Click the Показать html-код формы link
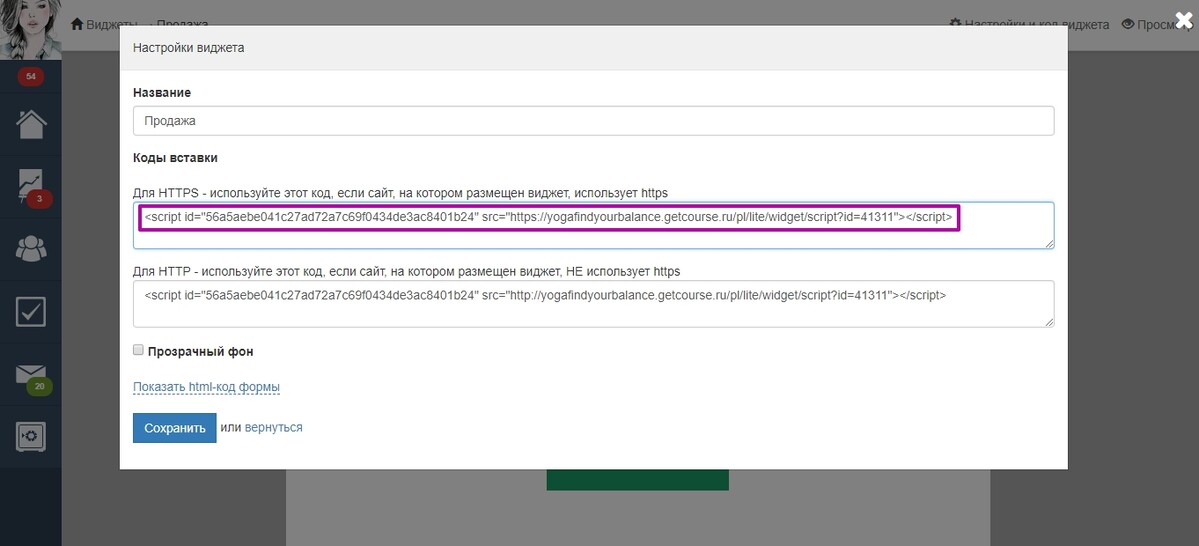The width and height of the screenshot is (1199, 546). pyautogui.click(x=206, y=388)
